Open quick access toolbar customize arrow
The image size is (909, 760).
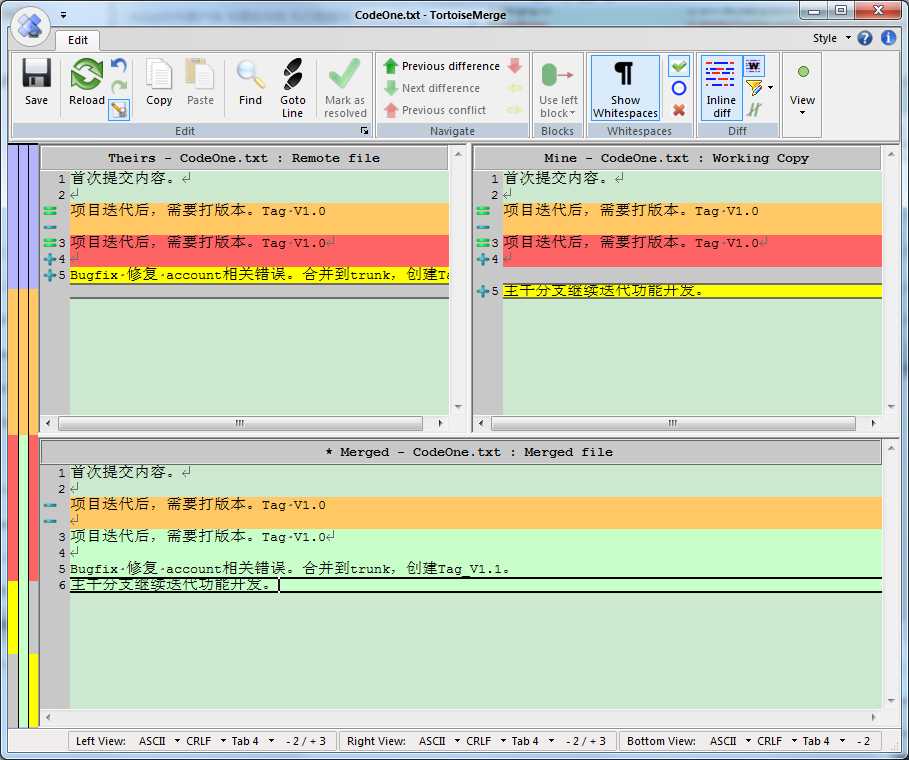63,15
